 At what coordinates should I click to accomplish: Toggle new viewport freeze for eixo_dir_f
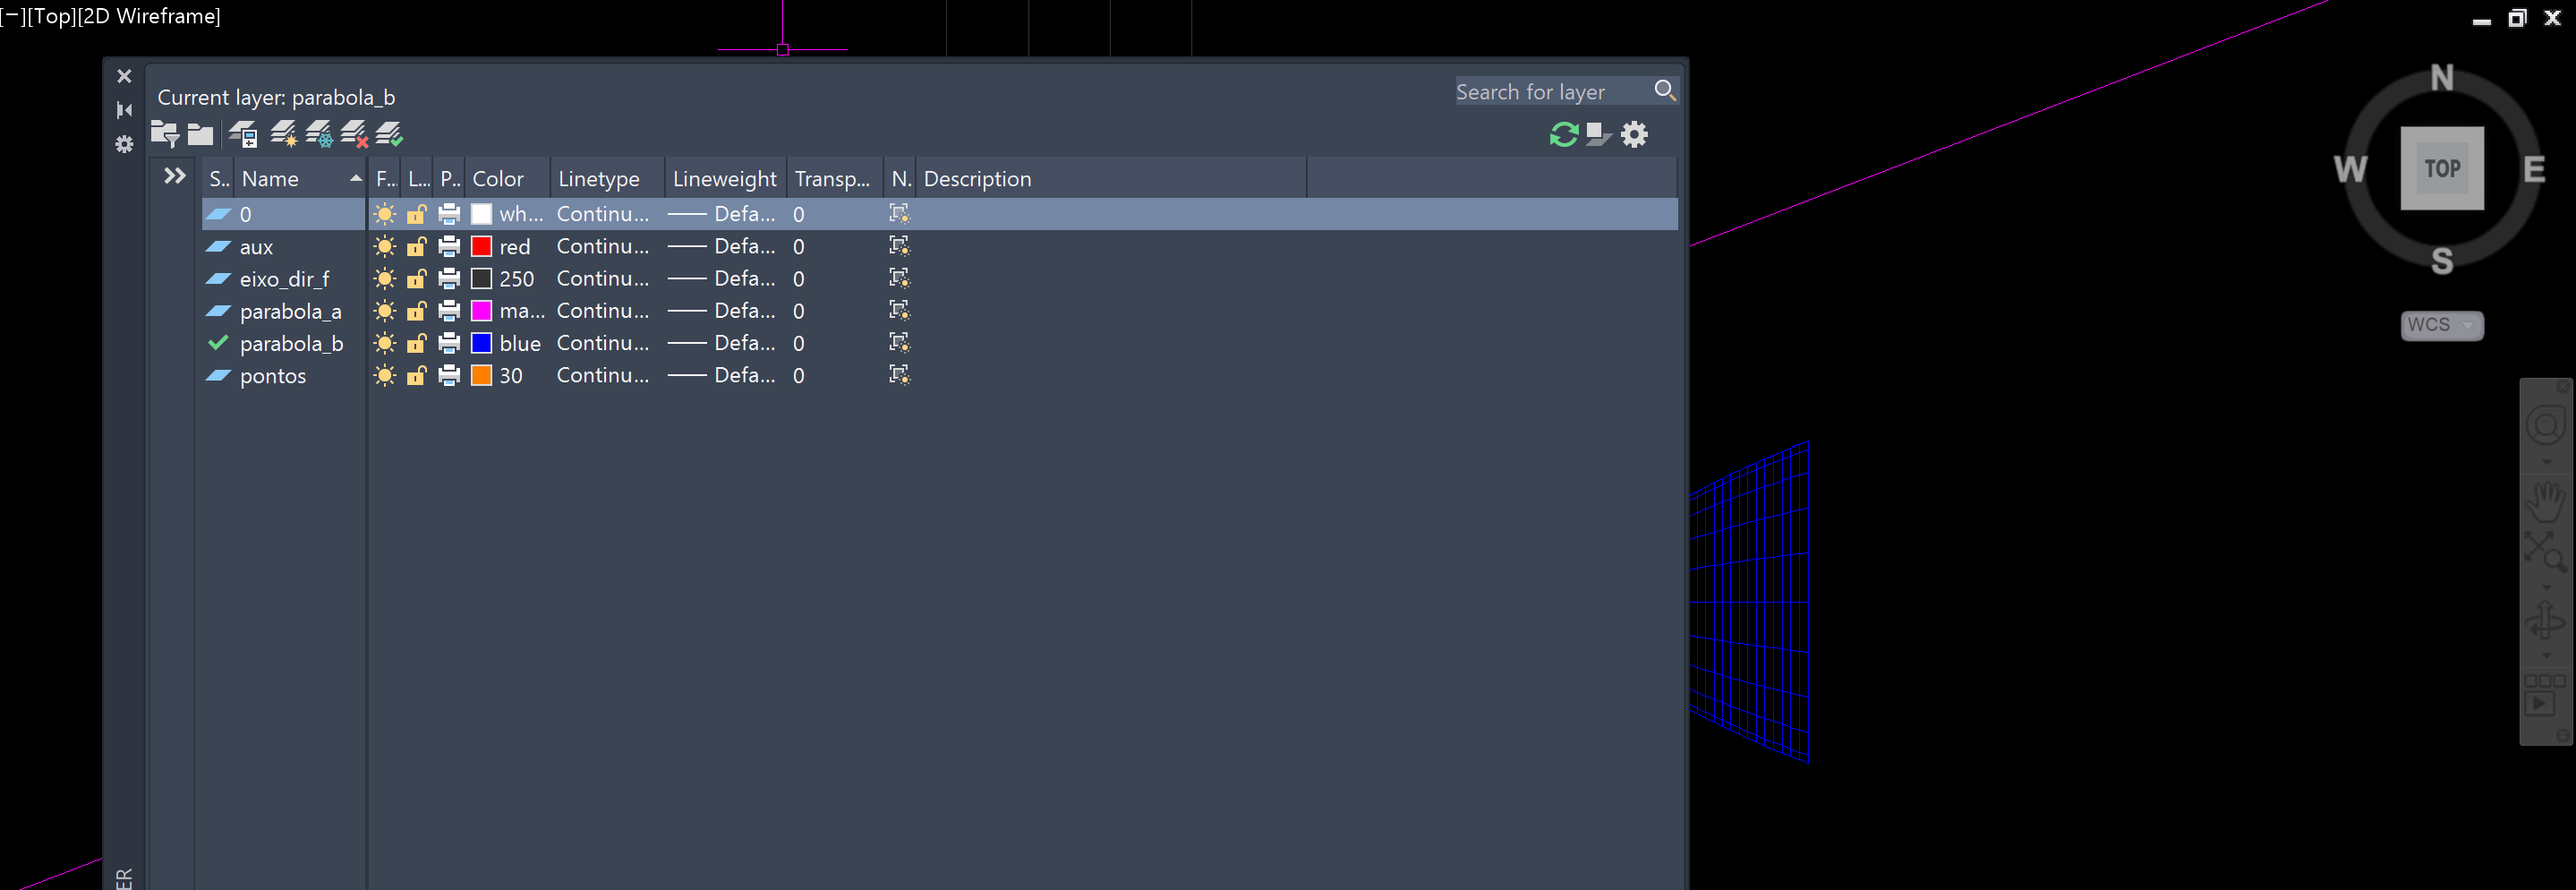(899, 278)
